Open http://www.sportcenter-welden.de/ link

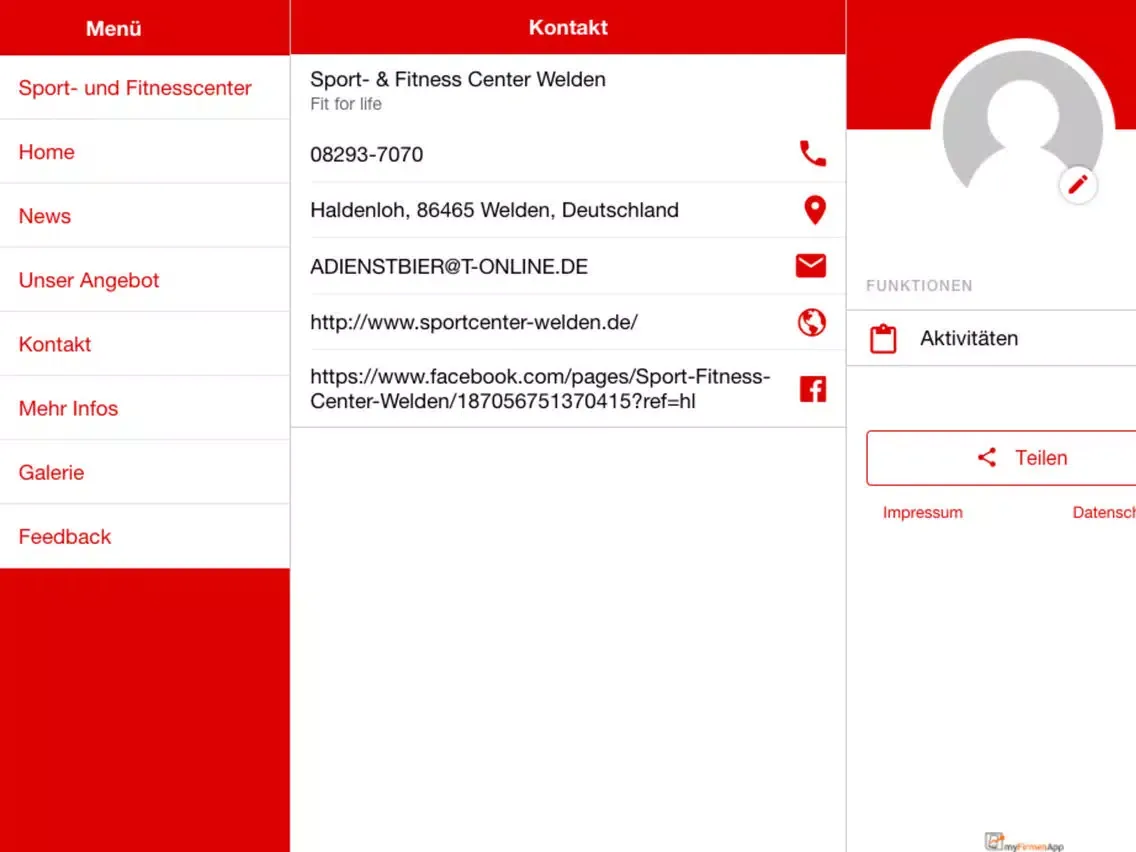pyautogui.click(x=474, y=322)
